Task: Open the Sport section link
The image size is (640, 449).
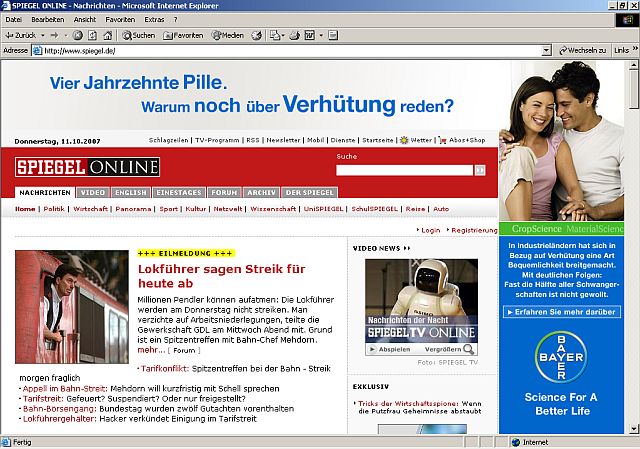Action: pos(169,209)
